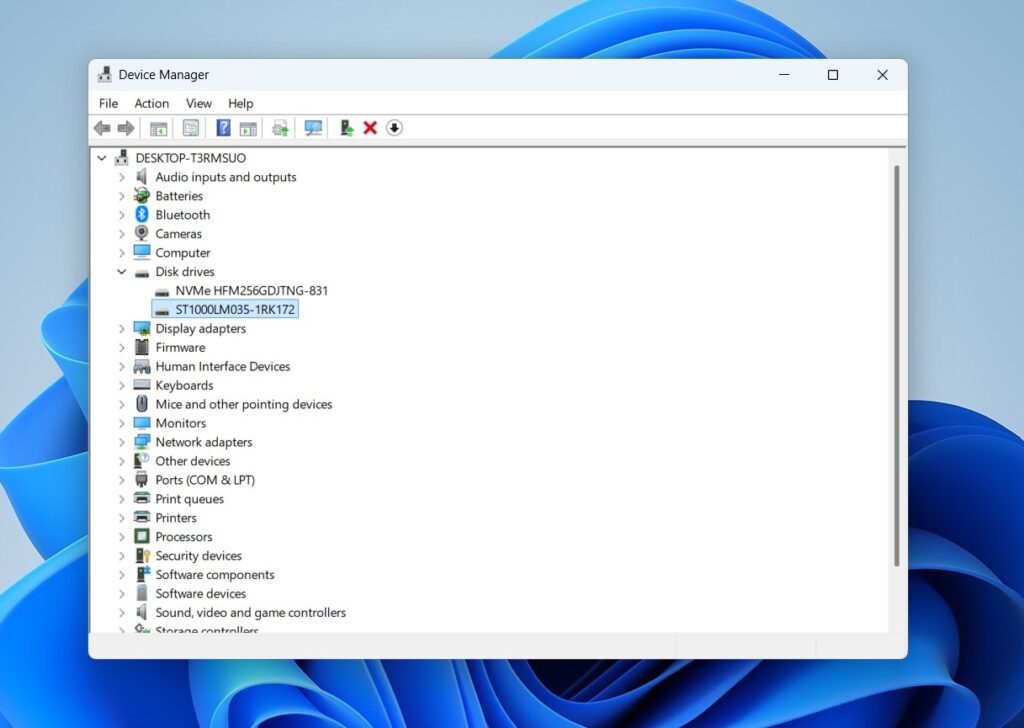Click the Help toolbar icon

(x=222, y=127)
